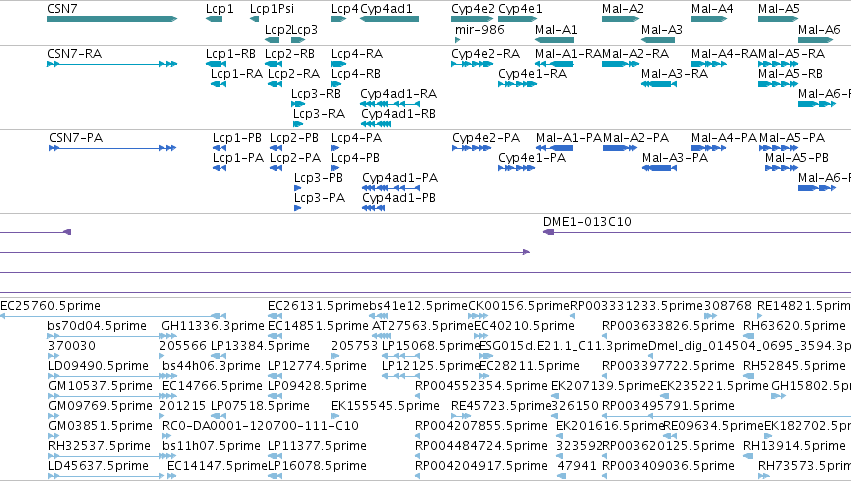This screenshot has width=851, height=481.
Task: Select the DME1-013C10 clone label
Action: point(587,222)
